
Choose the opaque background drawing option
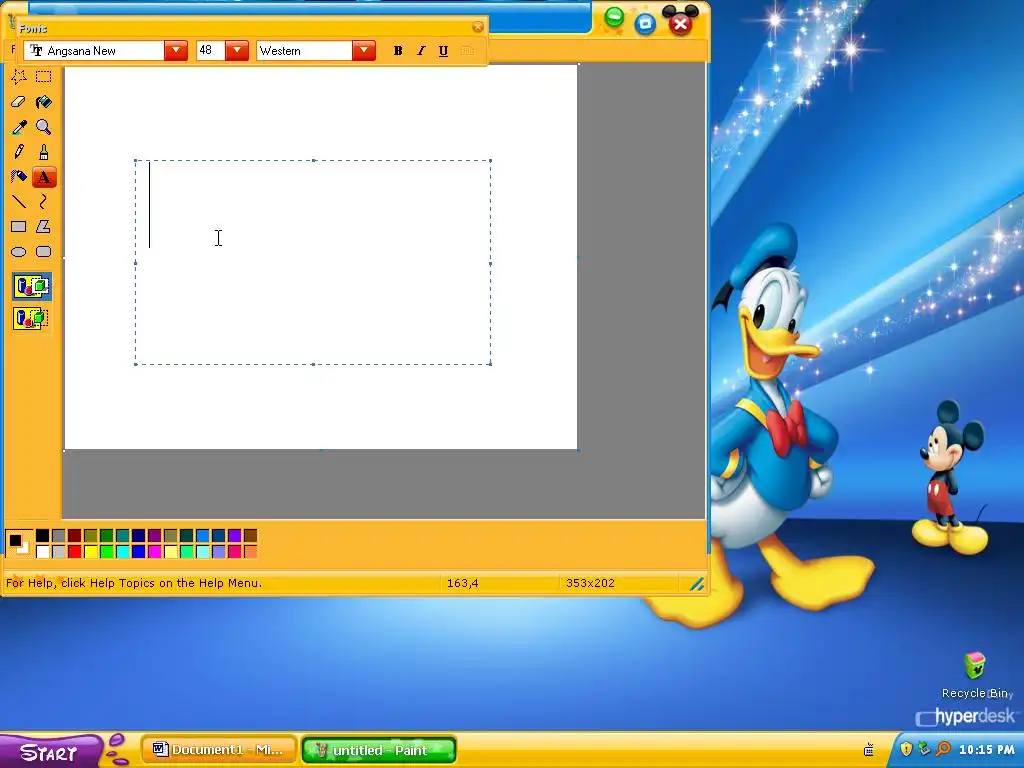(31, 287)
